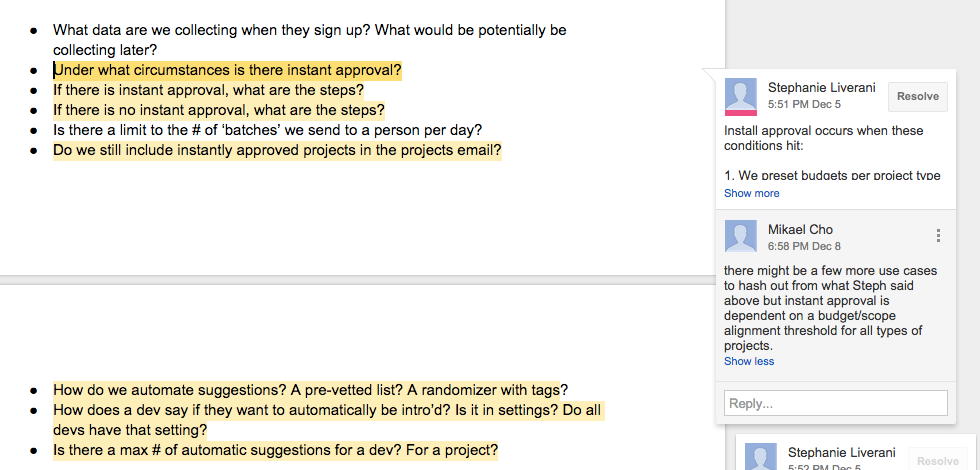Resolve the lower Stephanie Liverani comment

coord(938,461)
